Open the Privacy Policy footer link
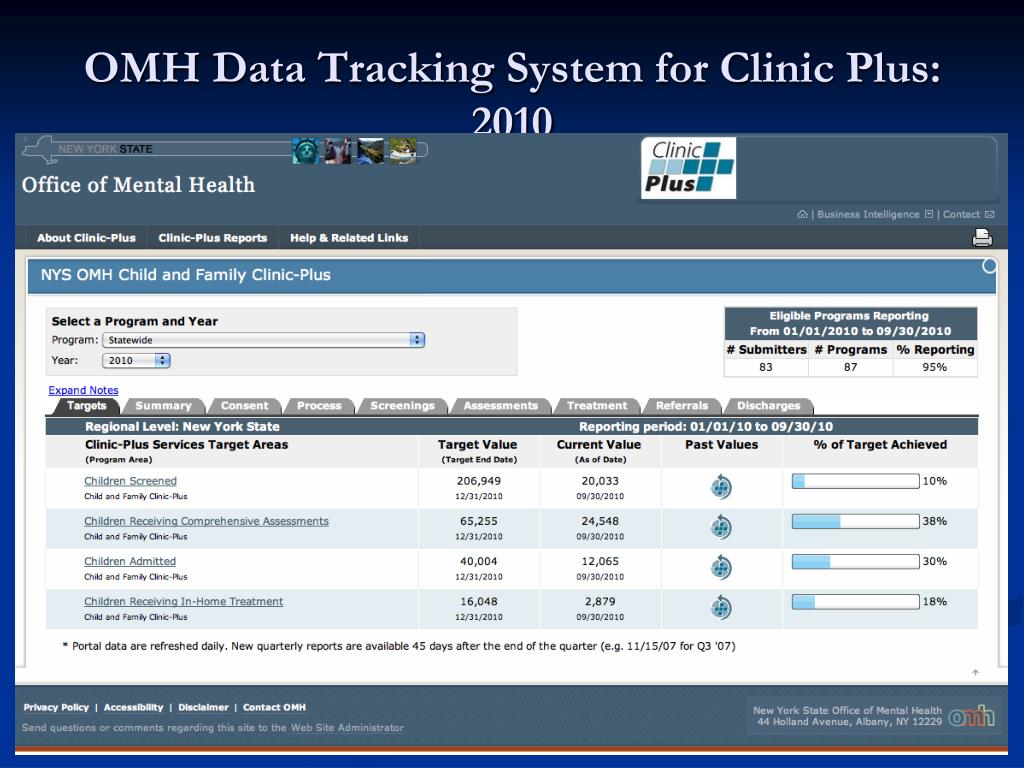The height and width of the screenshot is (768, 1024). coord(56,707)
